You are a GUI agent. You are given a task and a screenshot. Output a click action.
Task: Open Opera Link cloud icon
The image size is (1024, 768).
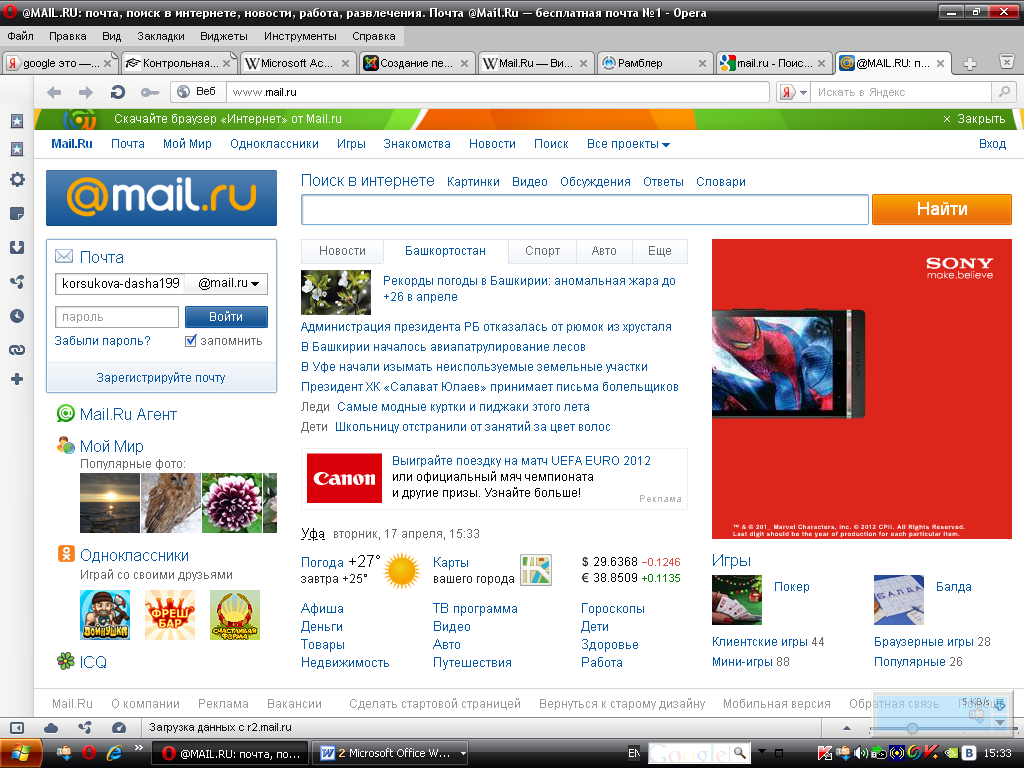pos(51,728)
